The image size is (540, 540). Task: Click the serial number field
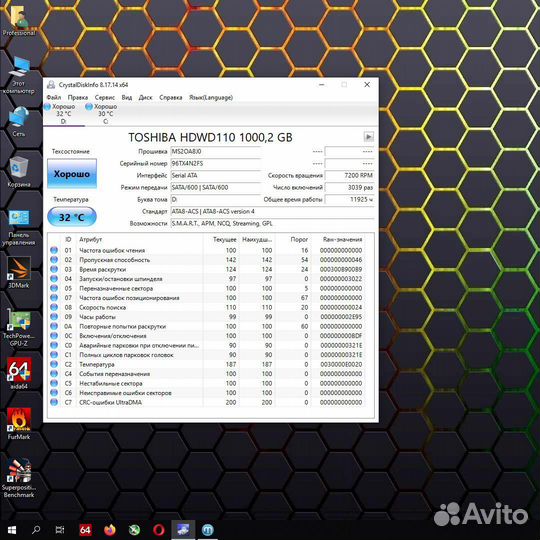[x=216, y=164]
